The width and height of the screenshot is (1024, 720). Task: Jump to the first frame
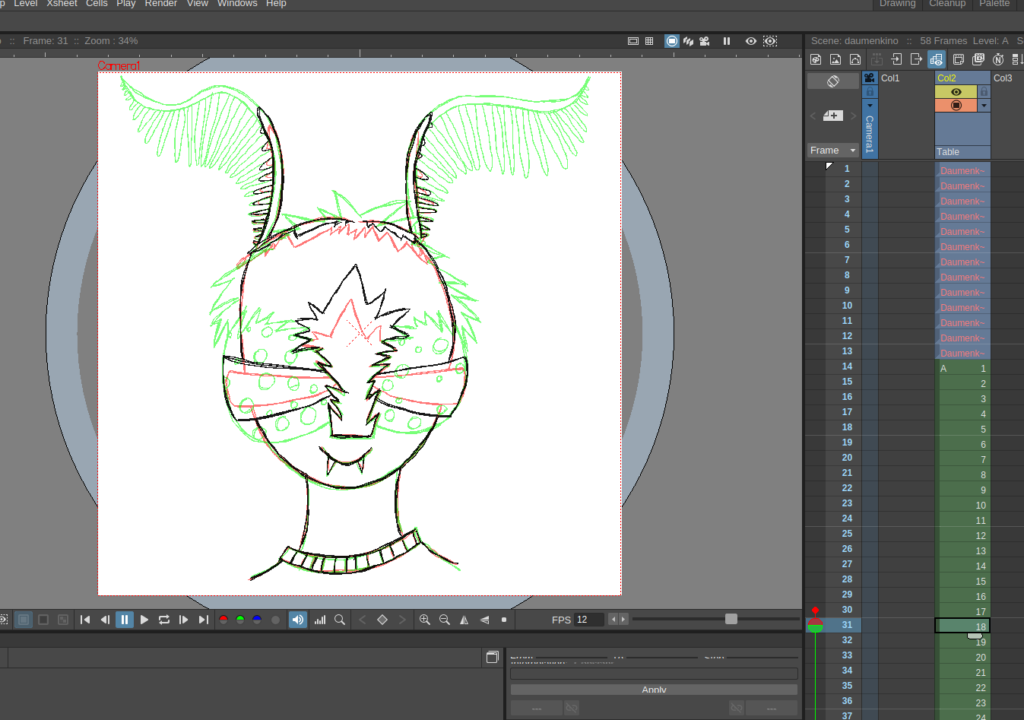(85, 620)
